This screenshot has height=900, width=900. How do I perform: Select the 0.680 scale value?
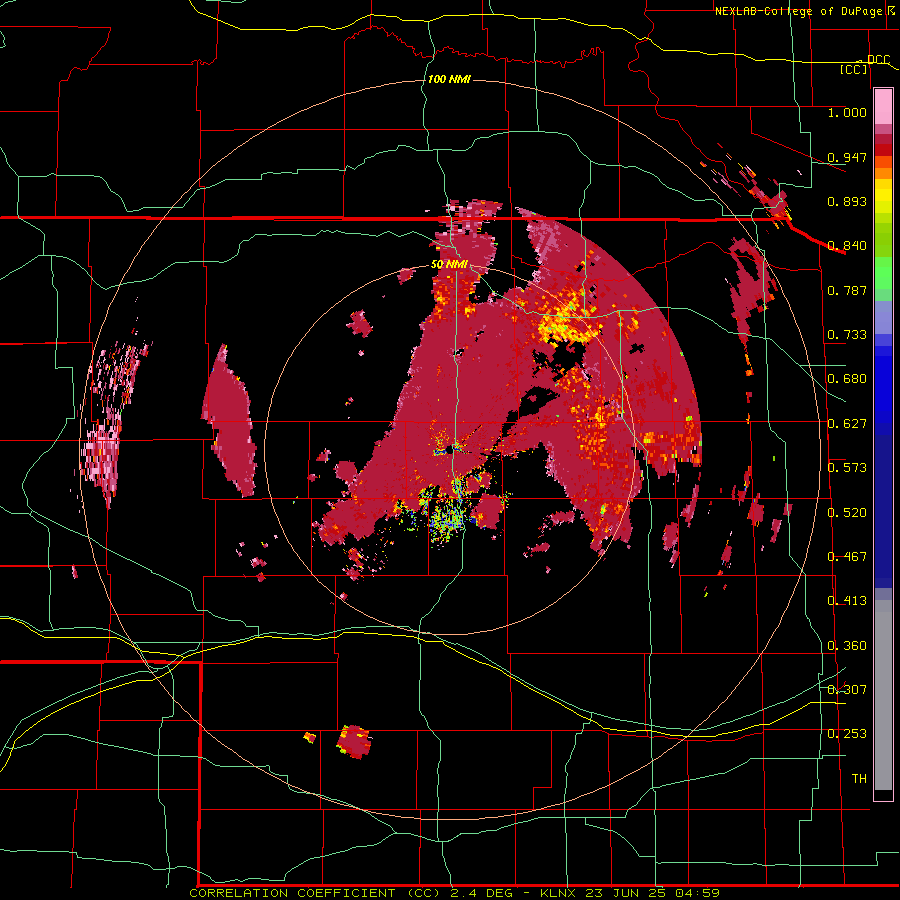pyautogui.click(x=847, y=379)
